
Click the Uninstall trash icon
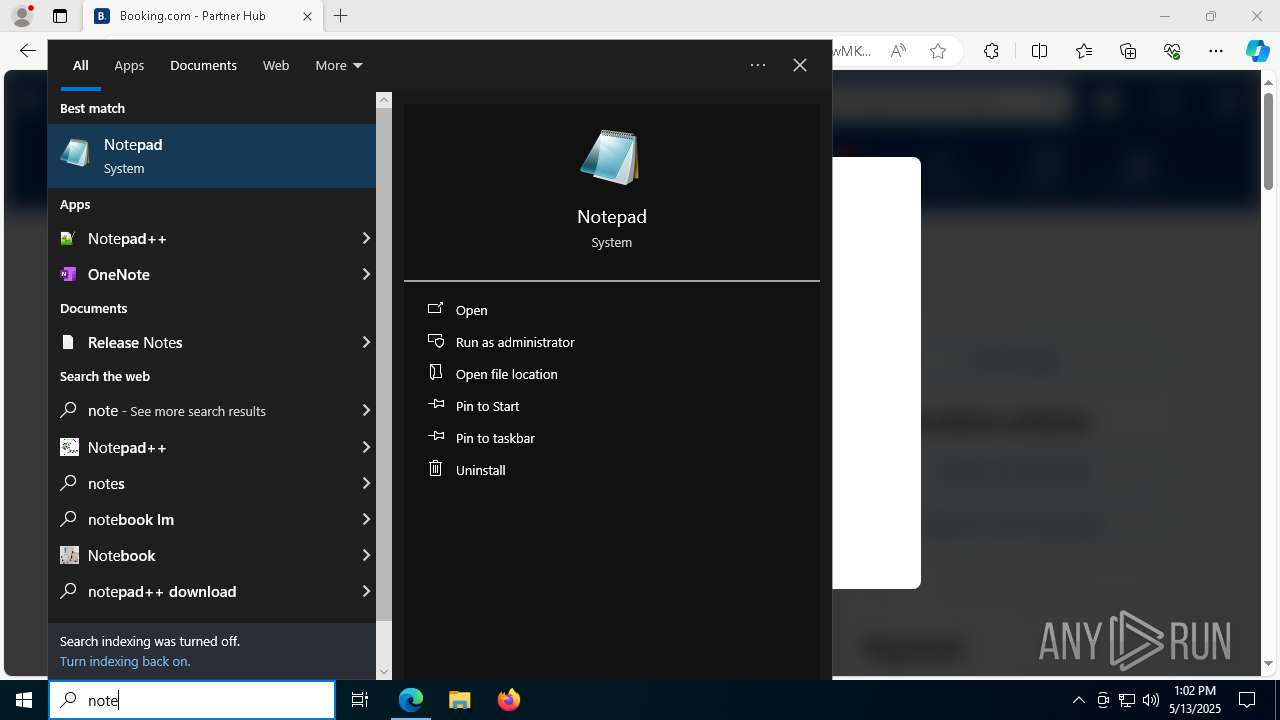point(435,468)
